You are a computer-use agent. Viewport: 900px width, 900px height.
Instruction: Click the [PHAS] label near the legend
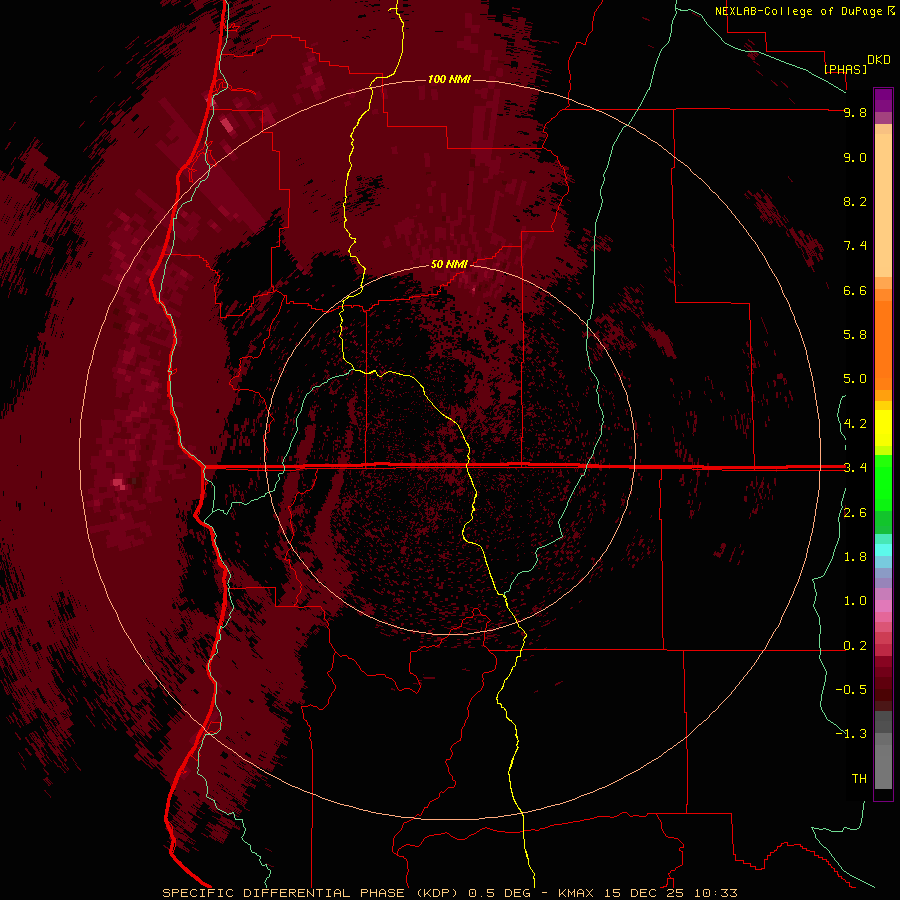[x=845, y=69]
